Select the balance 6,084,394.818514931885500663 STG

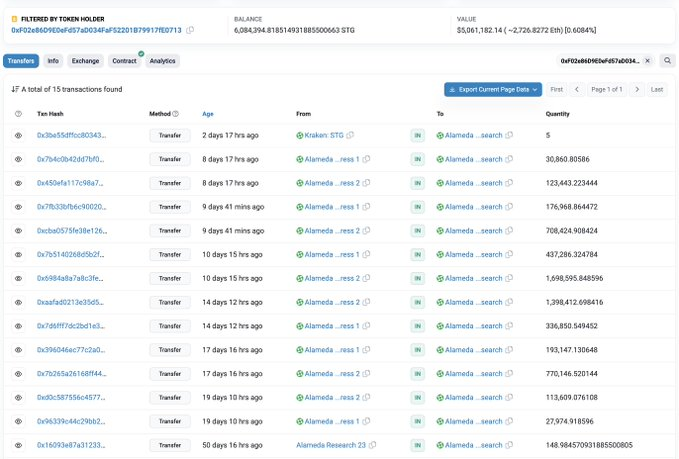tap(294, 30)
